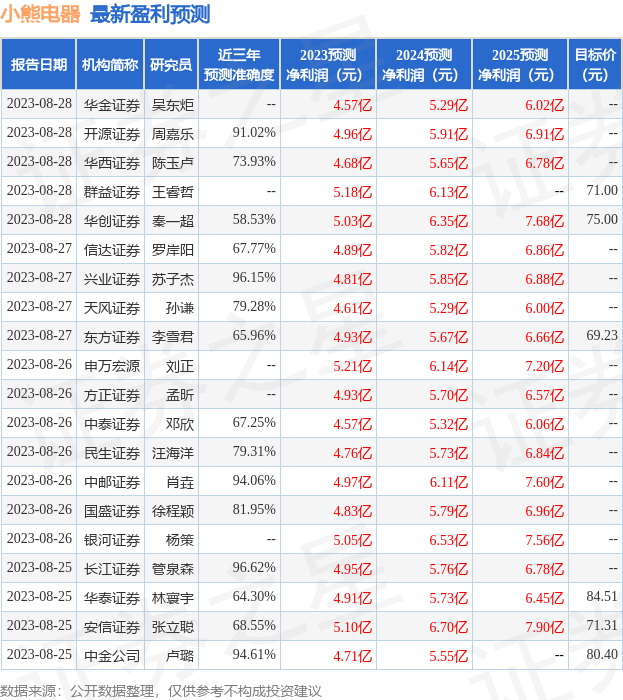This screenshot has width=623, height=700.
Task: Click the 目标价 column header
Action: [595, 65]
